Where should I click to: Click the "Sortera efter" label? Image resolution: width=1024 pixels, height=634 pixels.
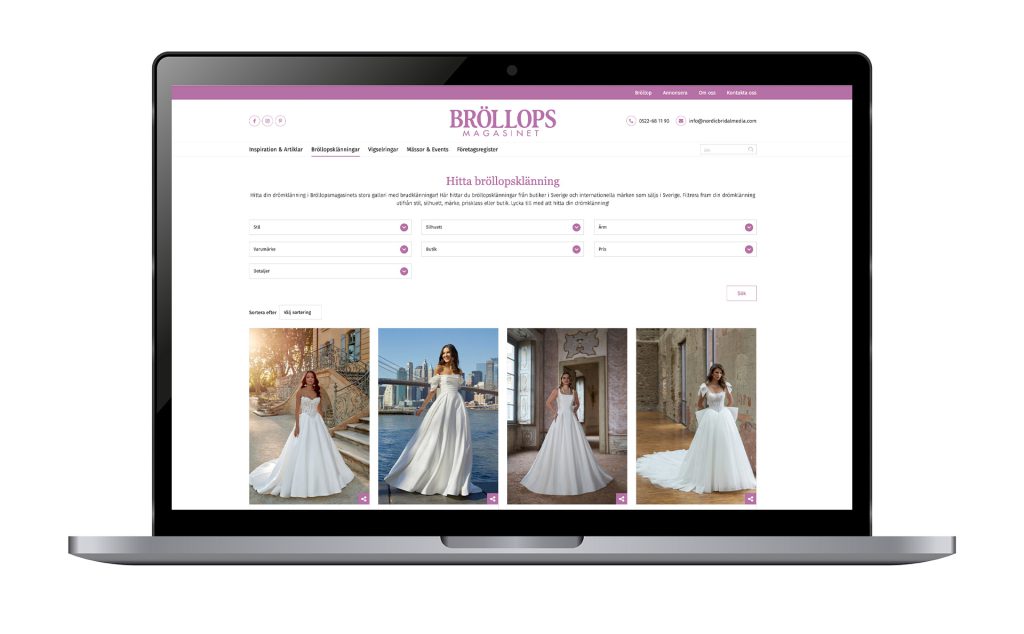263,312
